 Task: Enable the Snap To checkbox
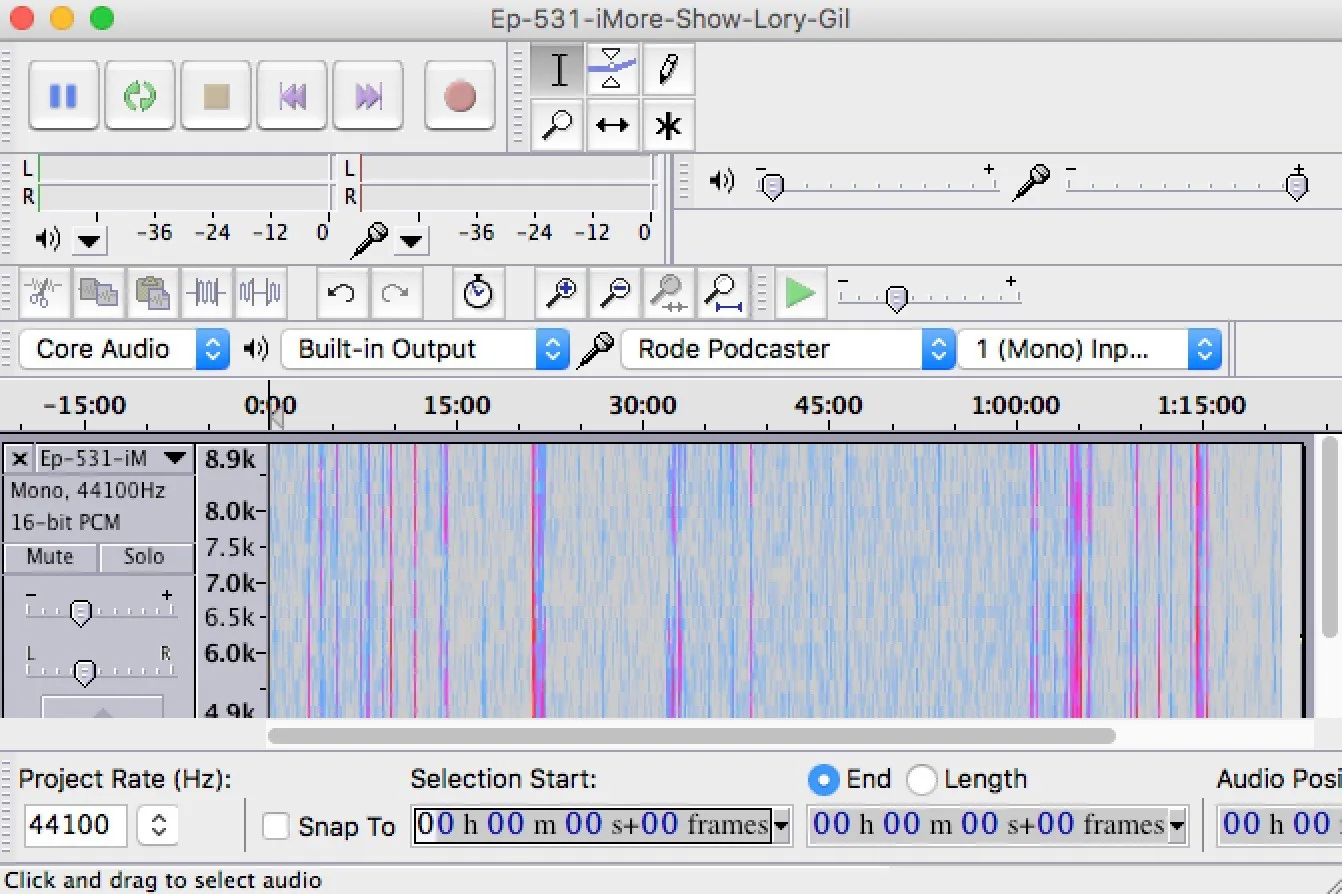pos(275,827)
